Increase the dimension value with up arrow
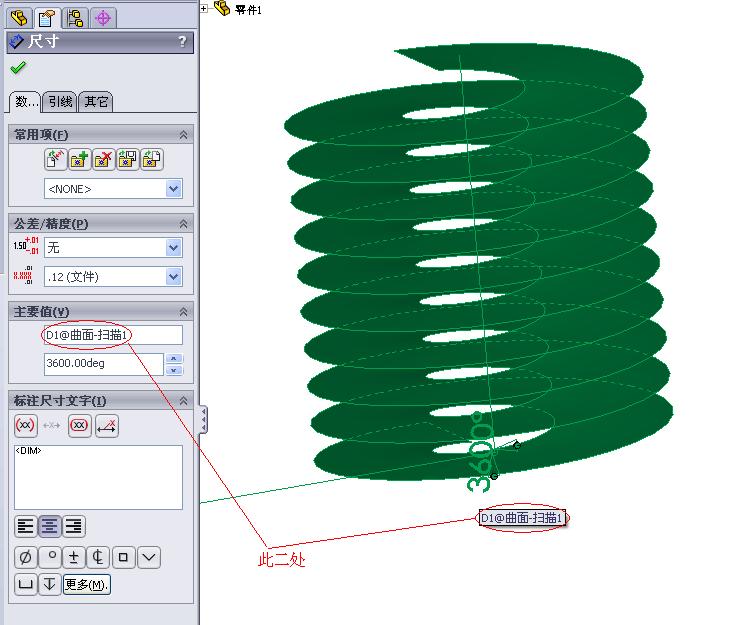This screenshot has width=747, height=625. (174, 358)
